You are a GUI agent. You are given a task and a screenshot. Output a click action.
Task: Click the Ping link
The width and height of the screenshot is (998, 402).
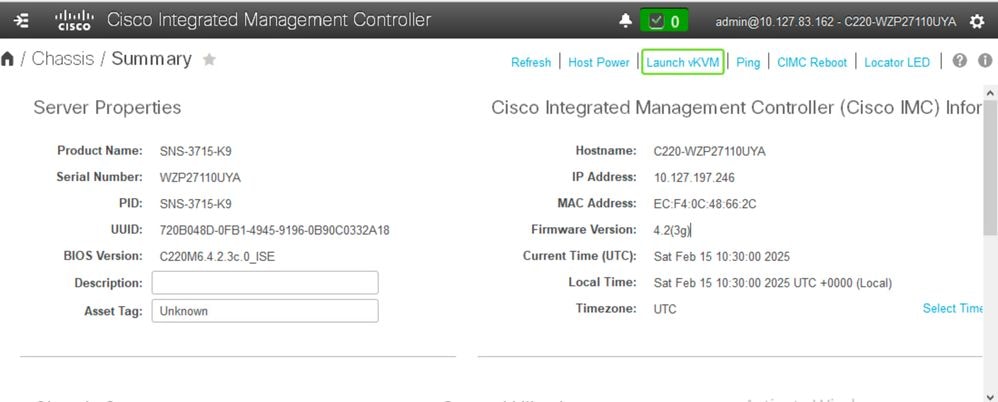(x=748, y=62)
